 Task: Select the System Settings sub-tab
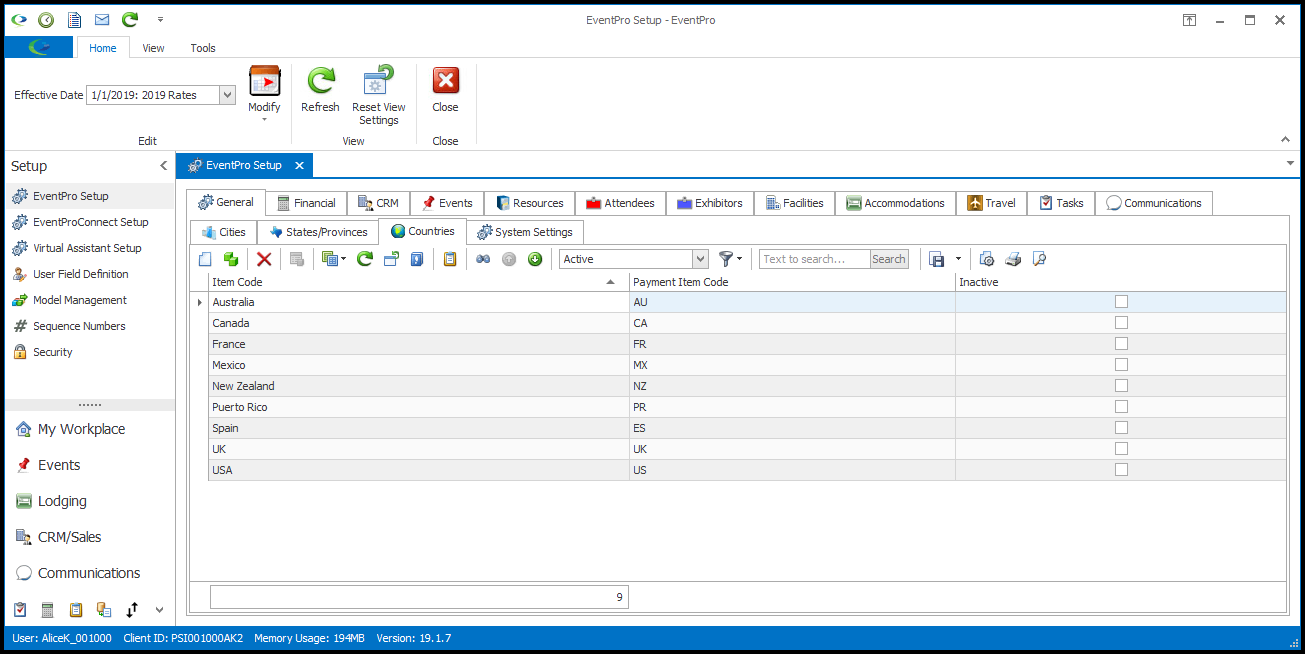pyautogui.click(x=525, y=232)
